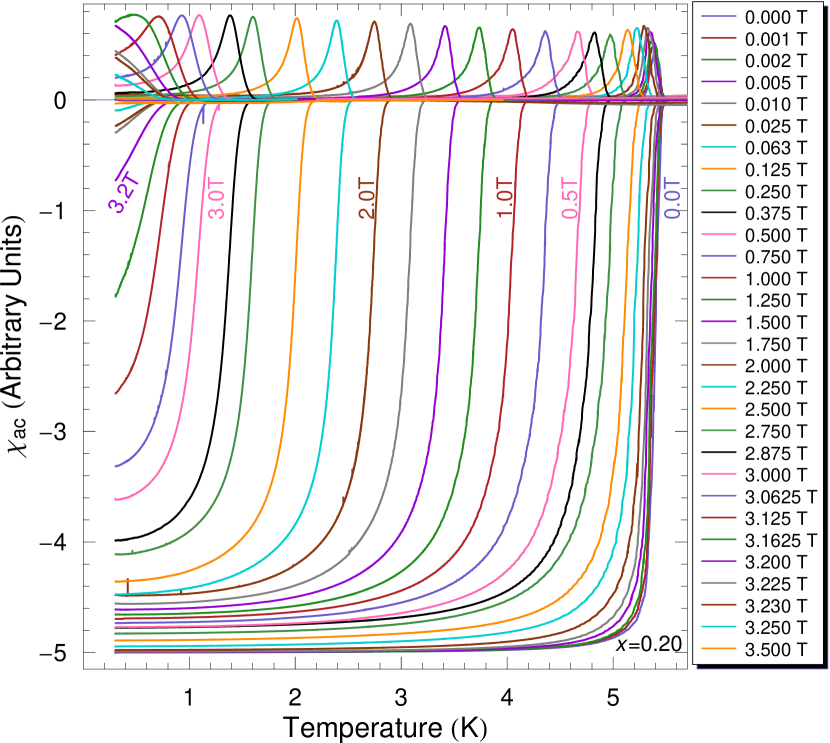
Task: Select the pink 0.5T curve annotation
Action: click(x=571, y=199)
